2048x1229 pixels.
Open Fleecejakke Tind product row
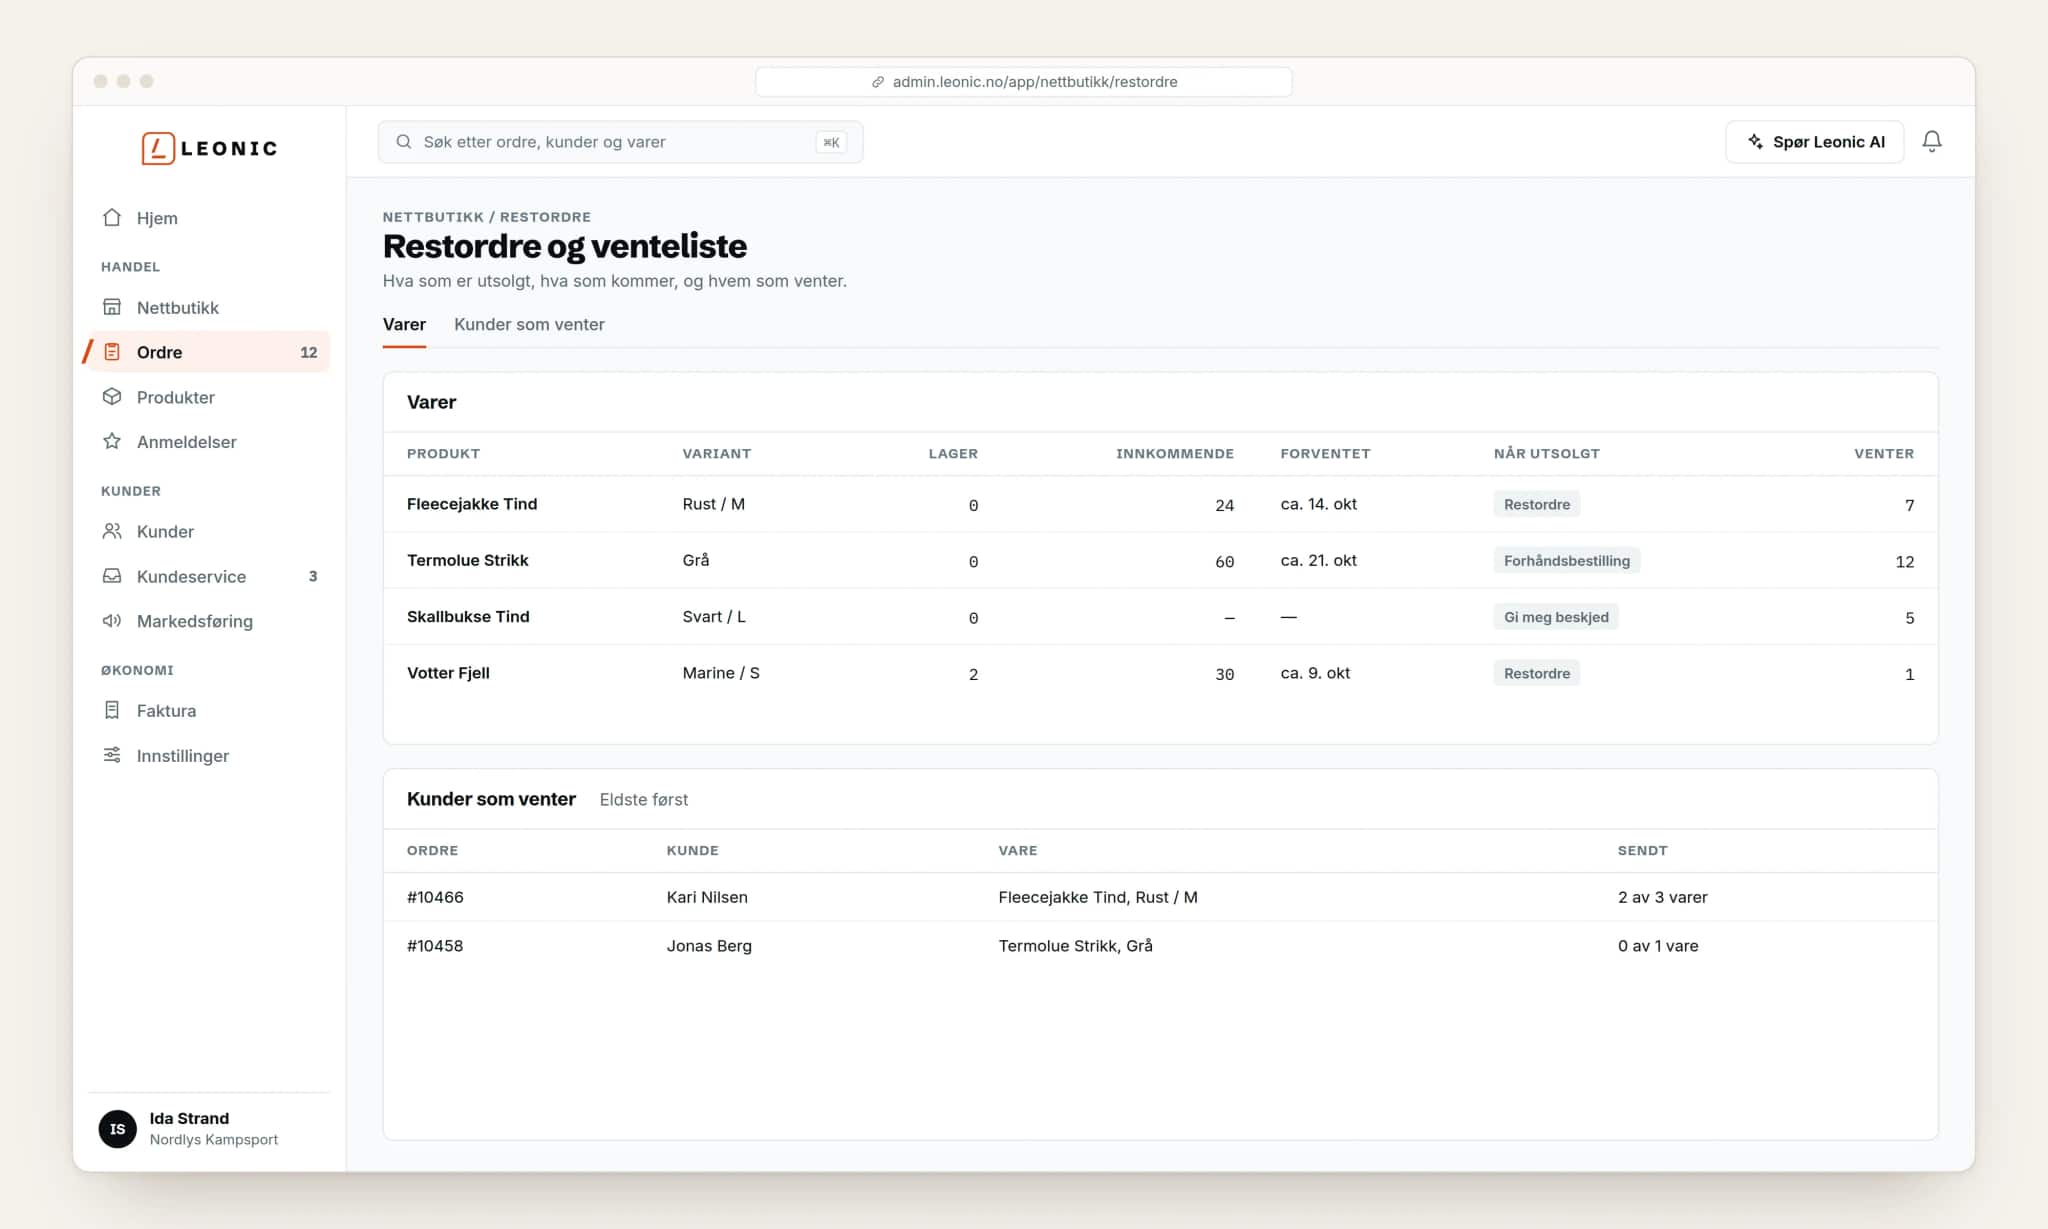click(1160, 504)
